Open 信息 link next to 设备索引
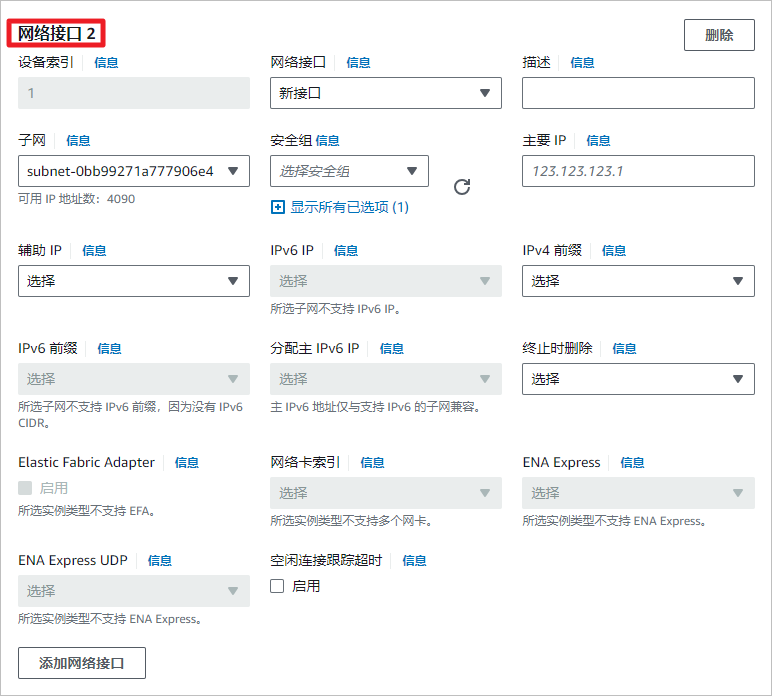Screen dimensions: 772x696 tap(106, 63)
